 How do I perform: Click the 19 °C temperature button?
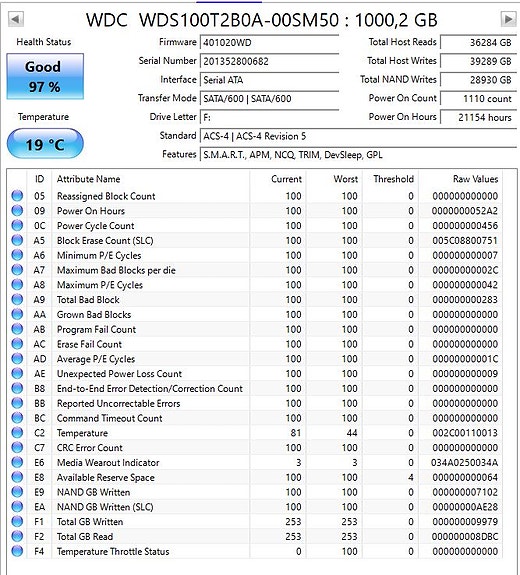pyautogui.click(x=45, y=144)
